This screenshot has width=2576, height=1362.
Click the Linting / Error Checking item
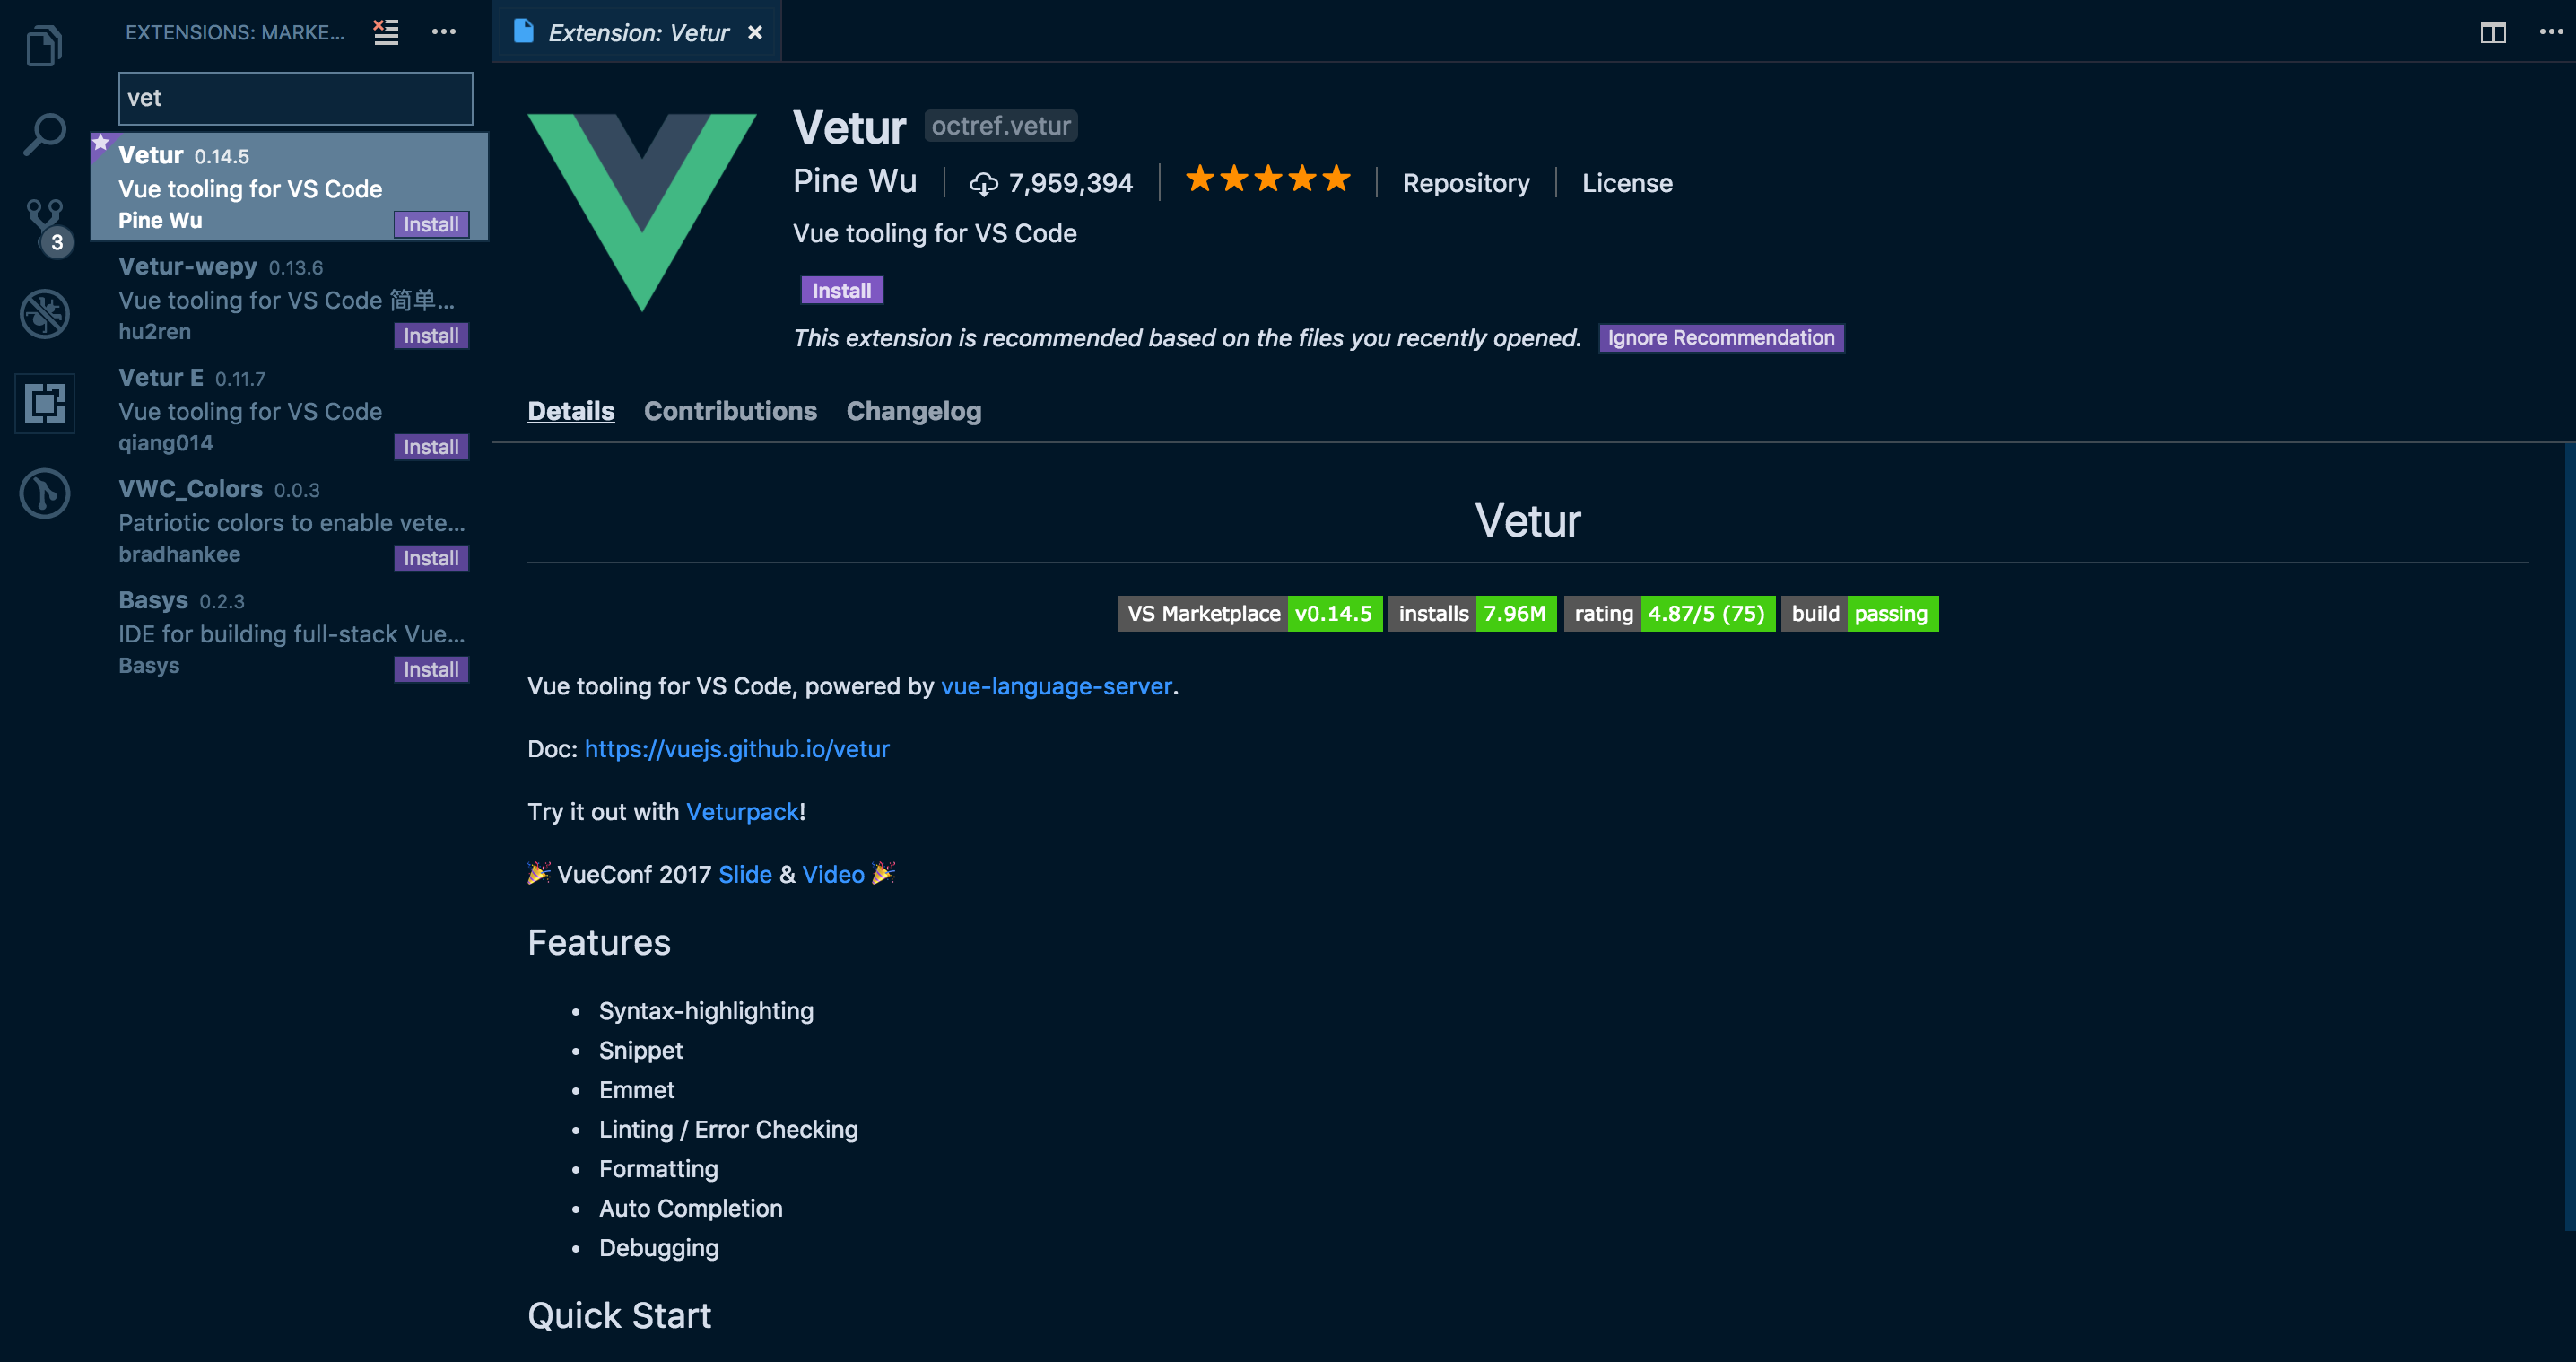click(728, 1129)
